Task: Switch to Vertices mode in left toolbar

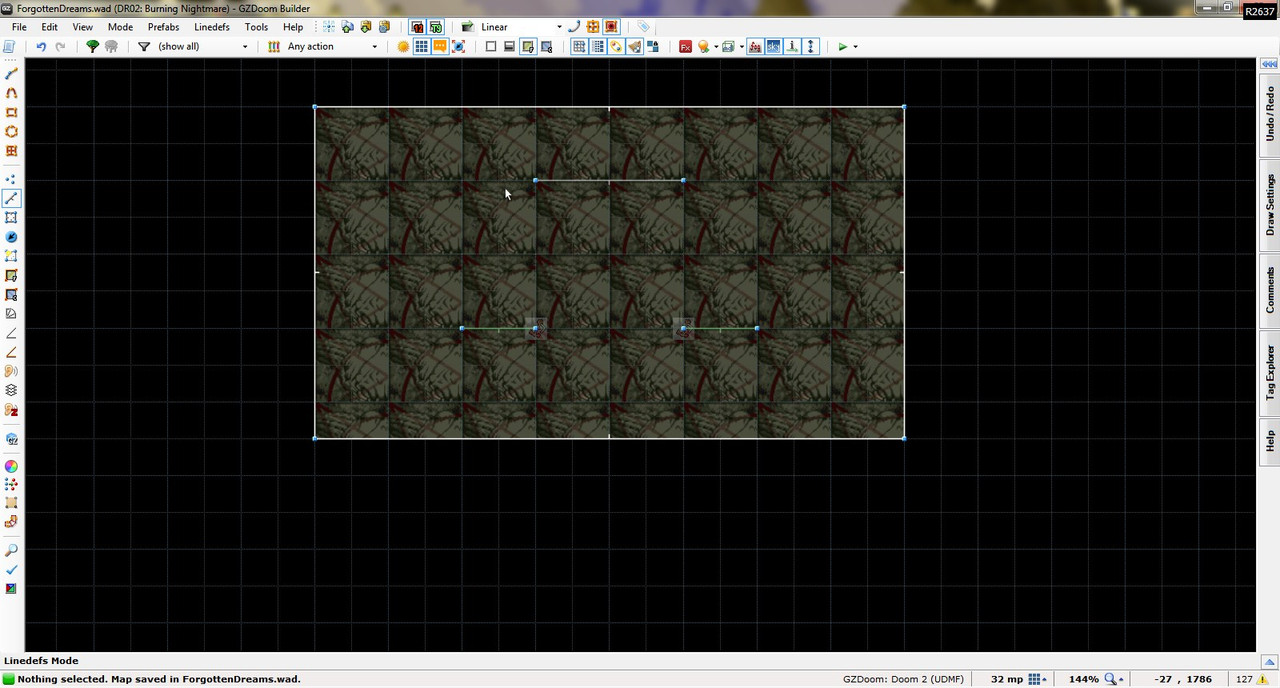Action: [x=12, y=179]
